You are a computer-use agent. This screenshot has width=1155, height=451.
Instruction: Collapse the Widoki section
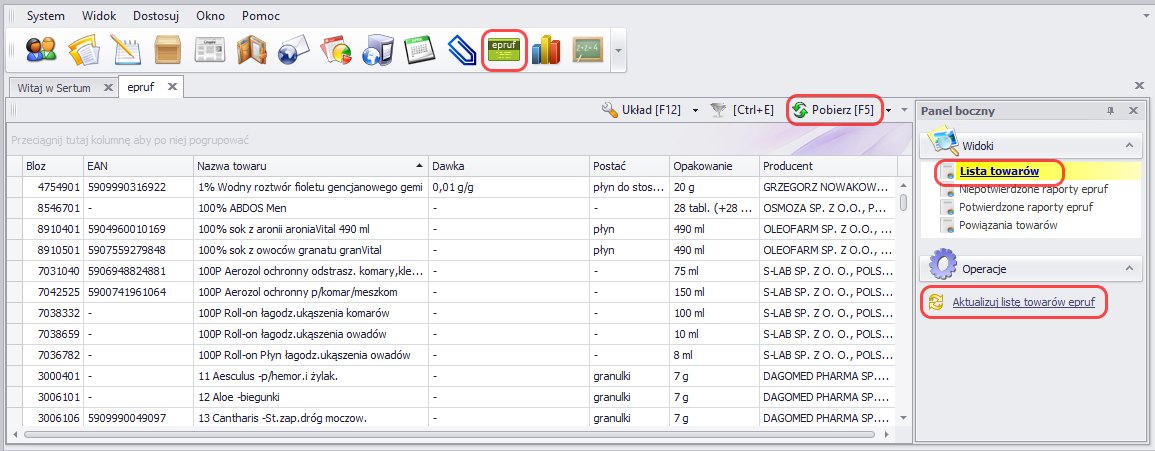click(1129, 146)
